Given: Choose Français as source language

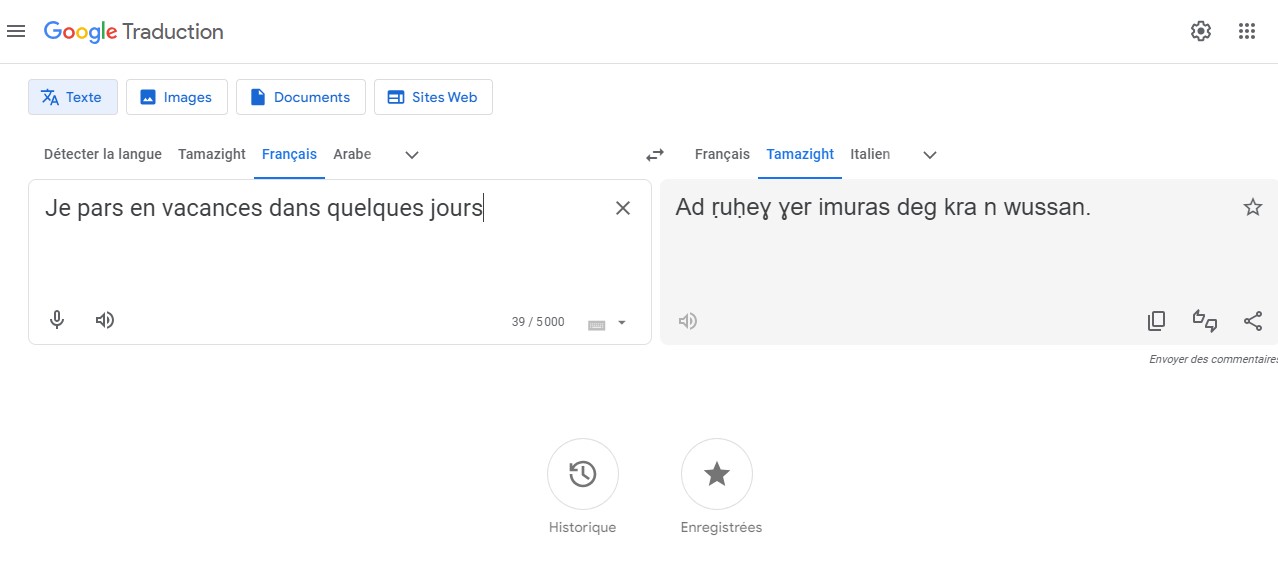Looking at the screenshot, I should tap(289, 154).
